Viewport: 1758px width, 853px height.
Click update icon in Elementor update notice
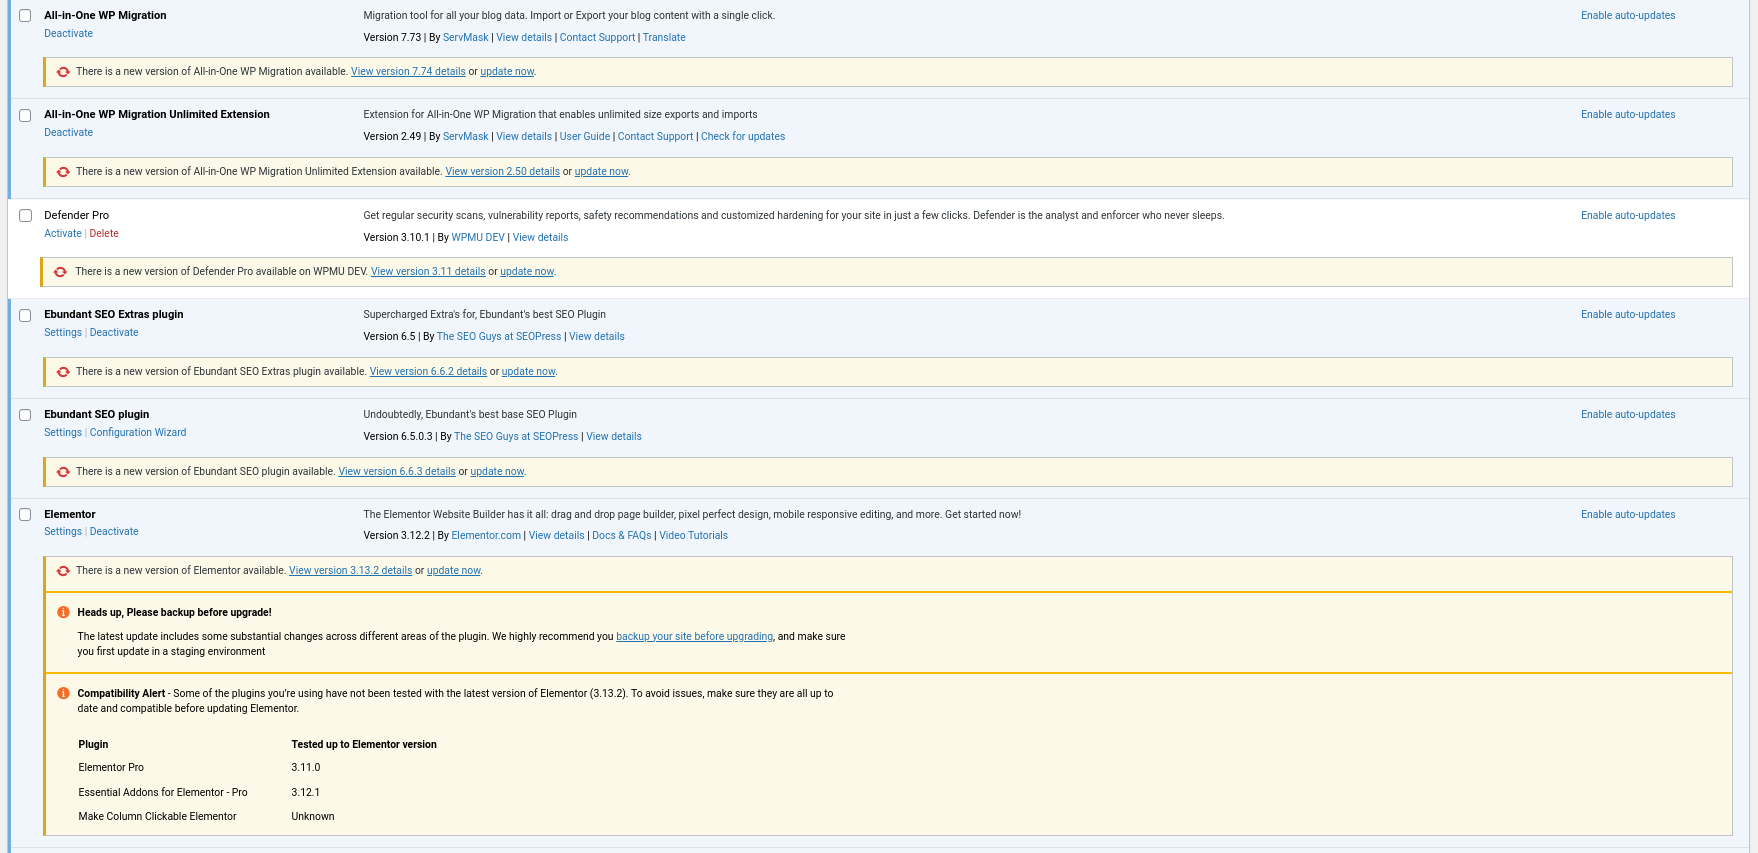click(x=63, y=571)
